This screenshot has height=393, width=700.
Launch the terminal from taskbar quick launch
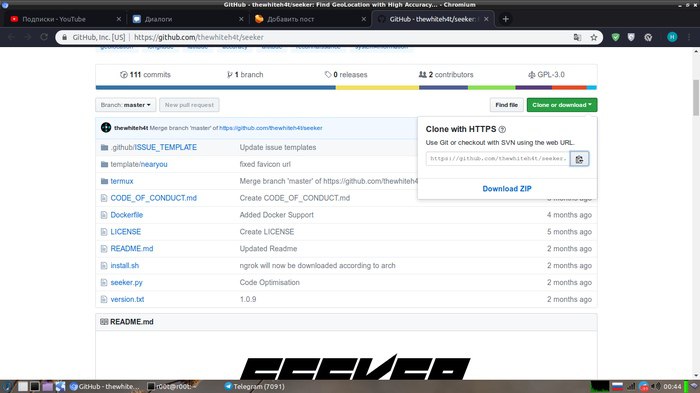(35, 386)
